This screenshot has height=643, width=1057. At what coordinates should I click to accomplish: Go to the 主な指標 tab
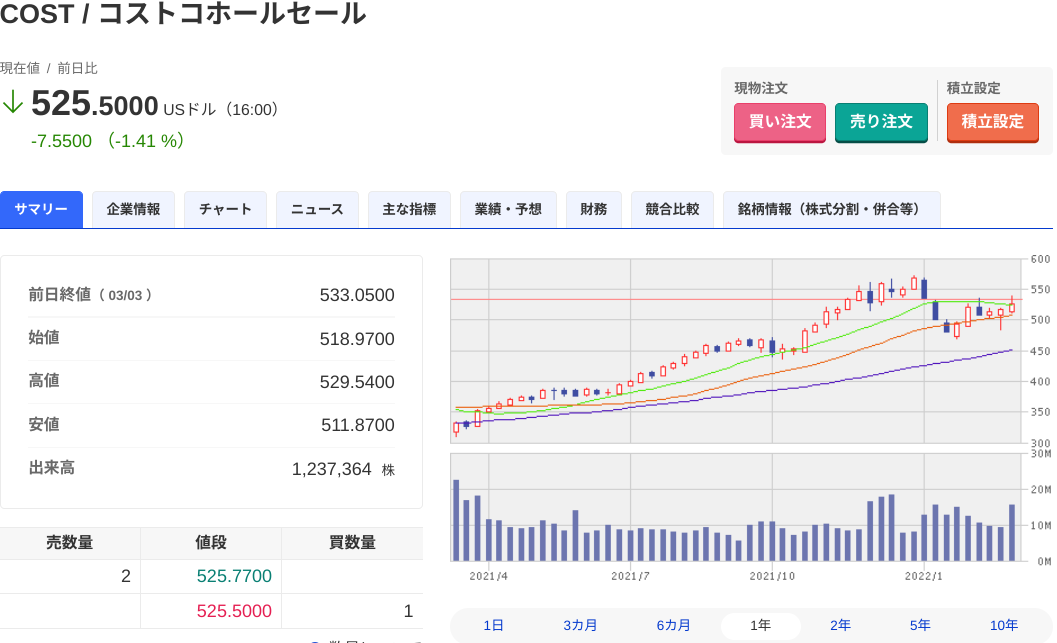[x=409, y=210]
